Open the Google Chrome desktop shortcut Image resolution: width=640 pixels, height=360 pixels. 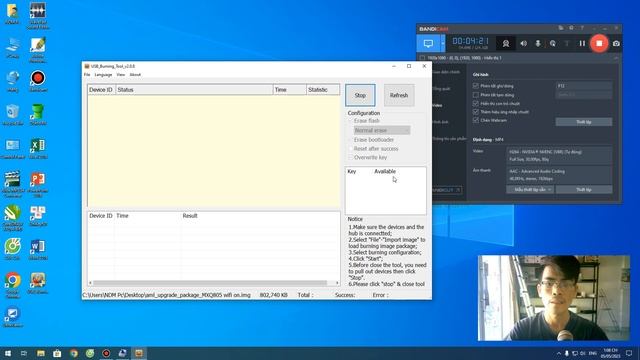pyautogui.click(x=13, y=285)
